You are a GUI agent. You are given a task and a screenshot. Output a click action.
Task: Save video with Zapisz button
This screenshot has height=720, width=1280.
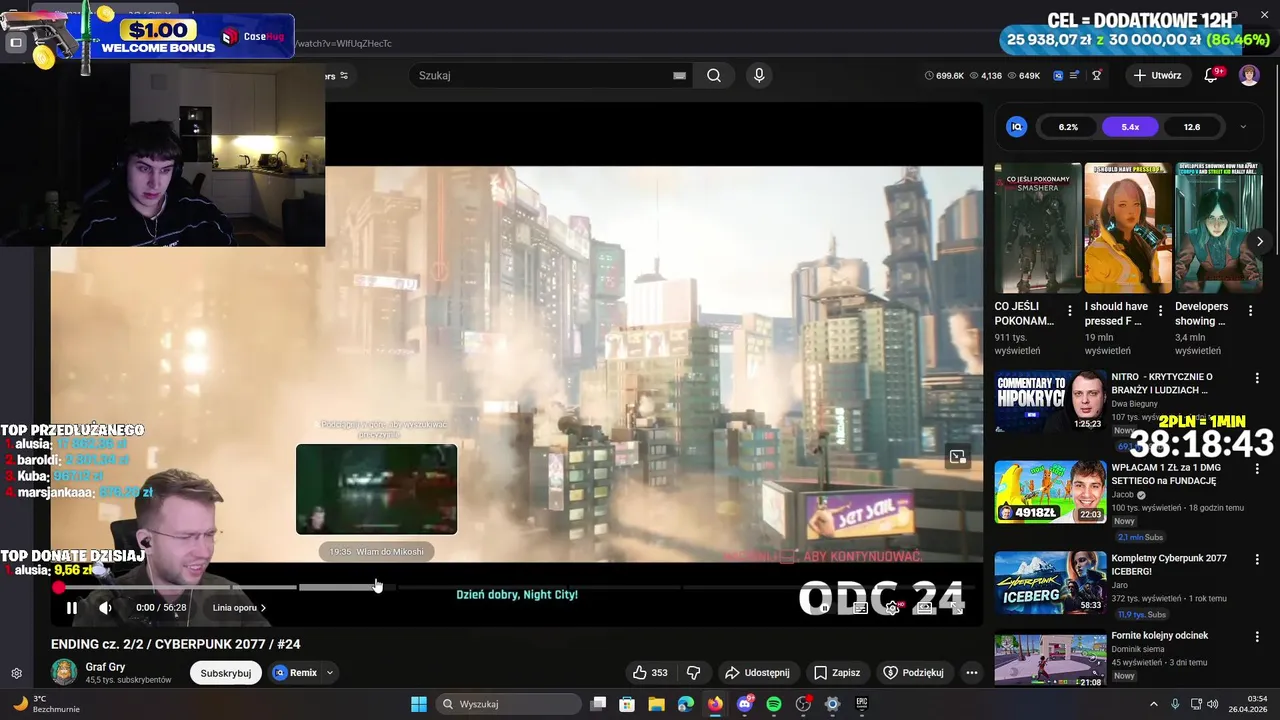[x=837, y=673]
